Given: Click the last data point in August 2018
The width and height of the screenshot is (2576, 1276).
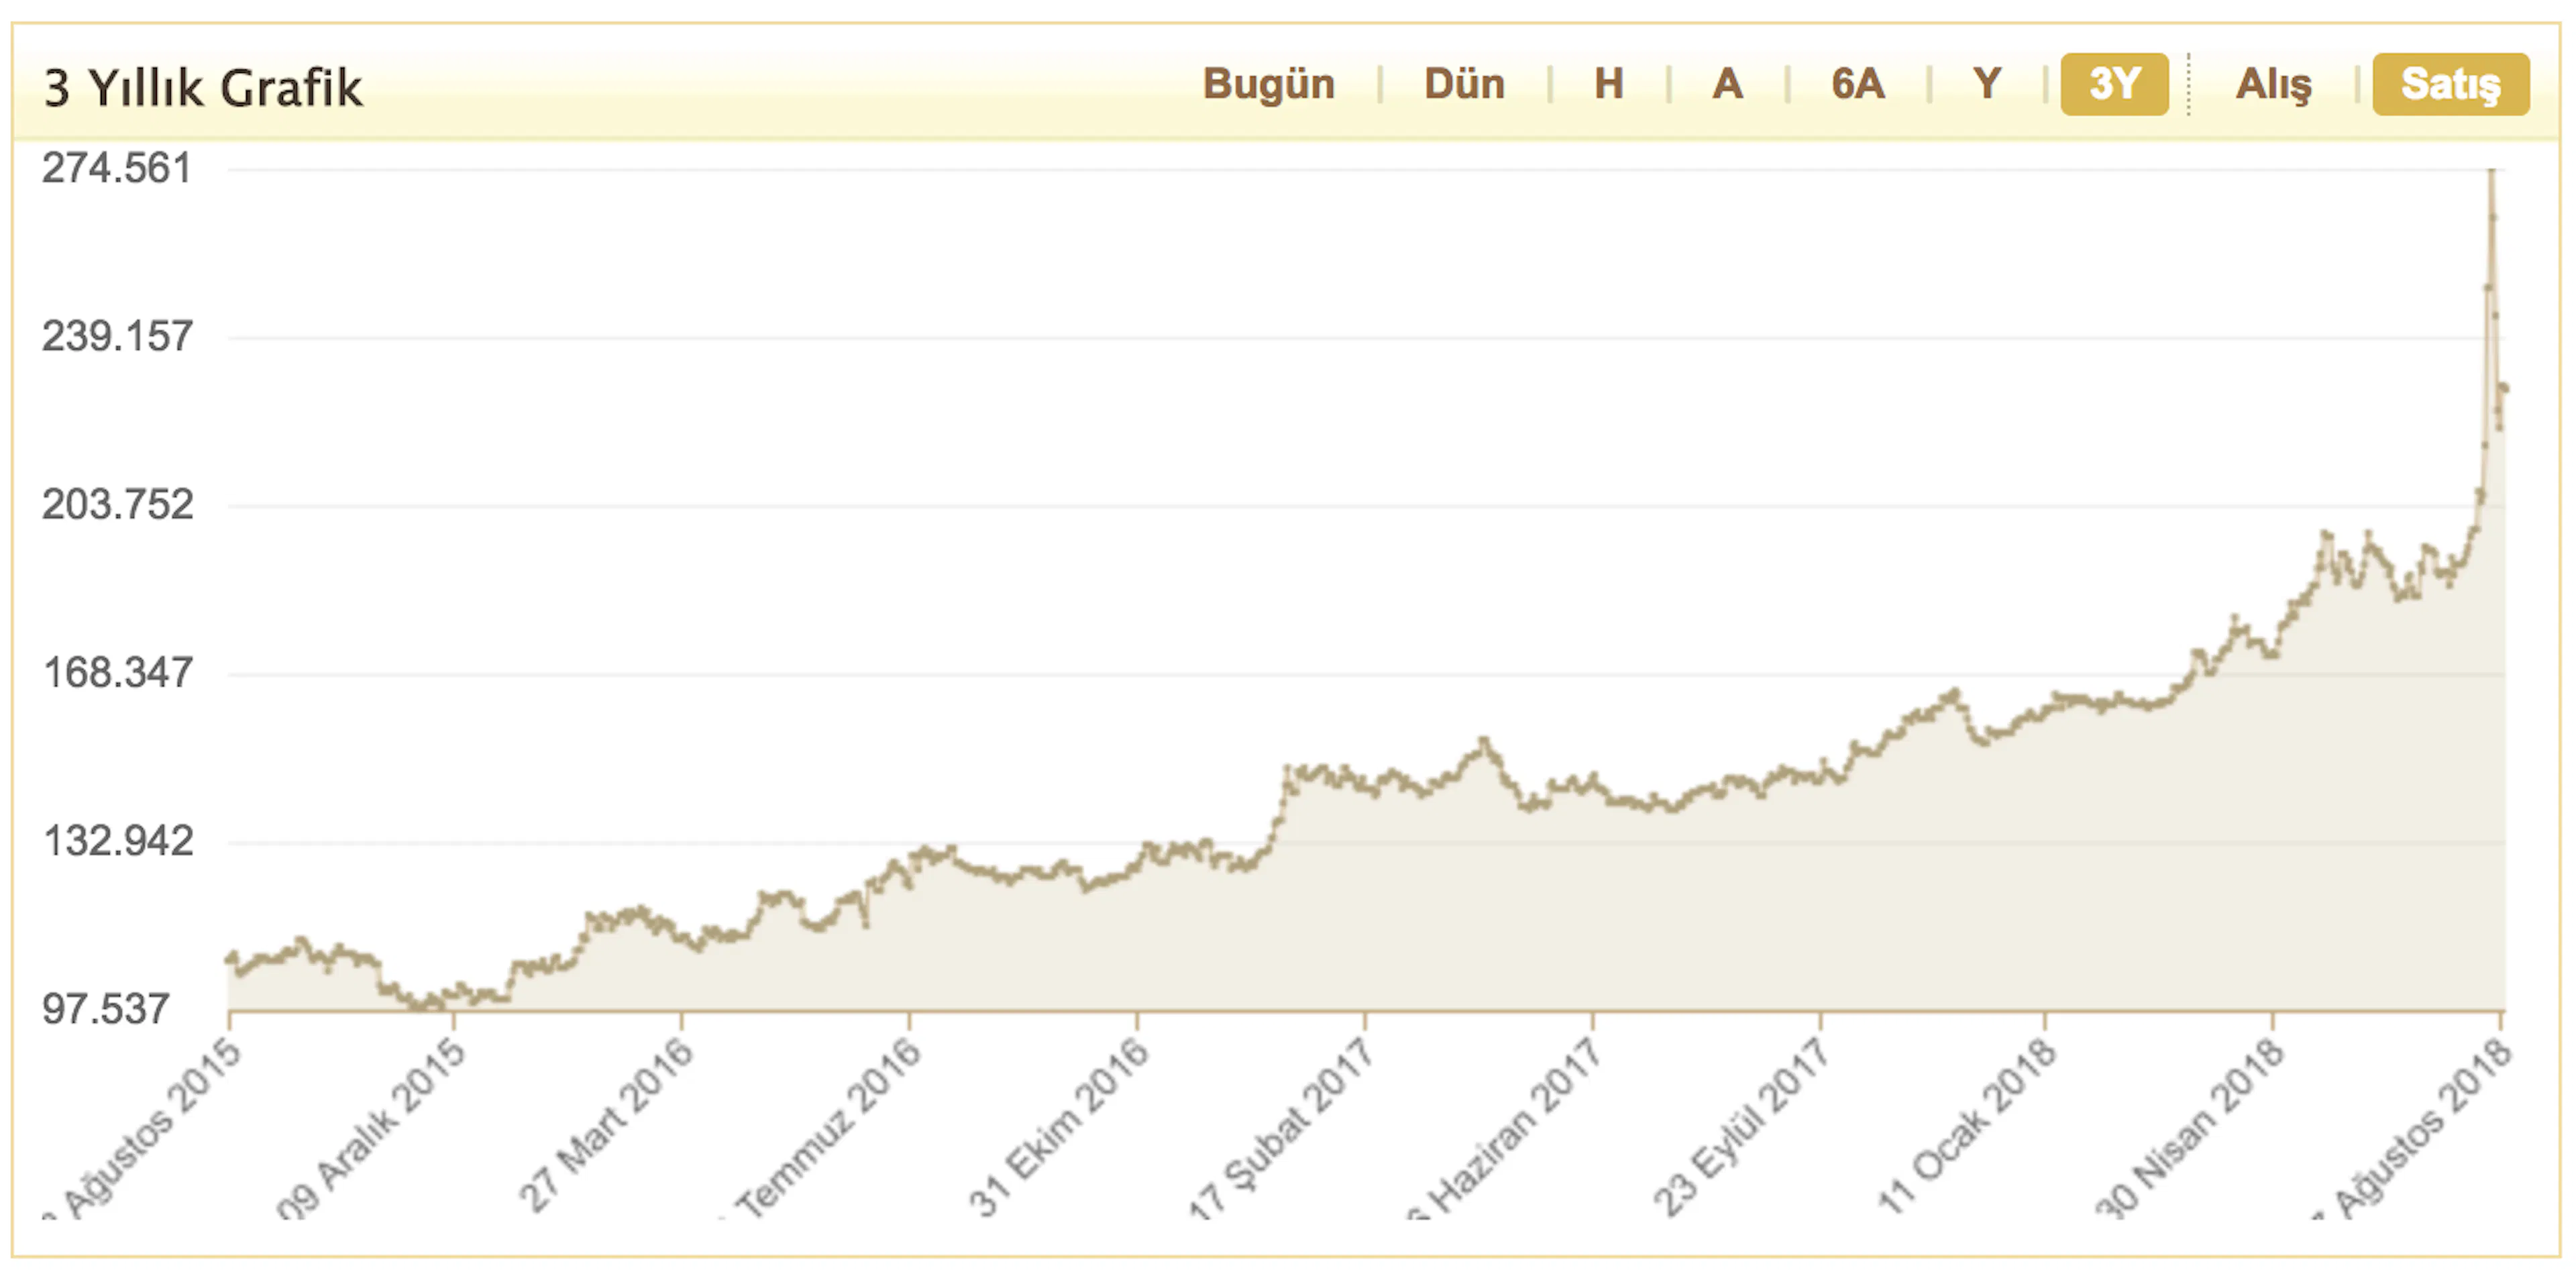Looking at the screenshot, I should (x=2505, y=389).
